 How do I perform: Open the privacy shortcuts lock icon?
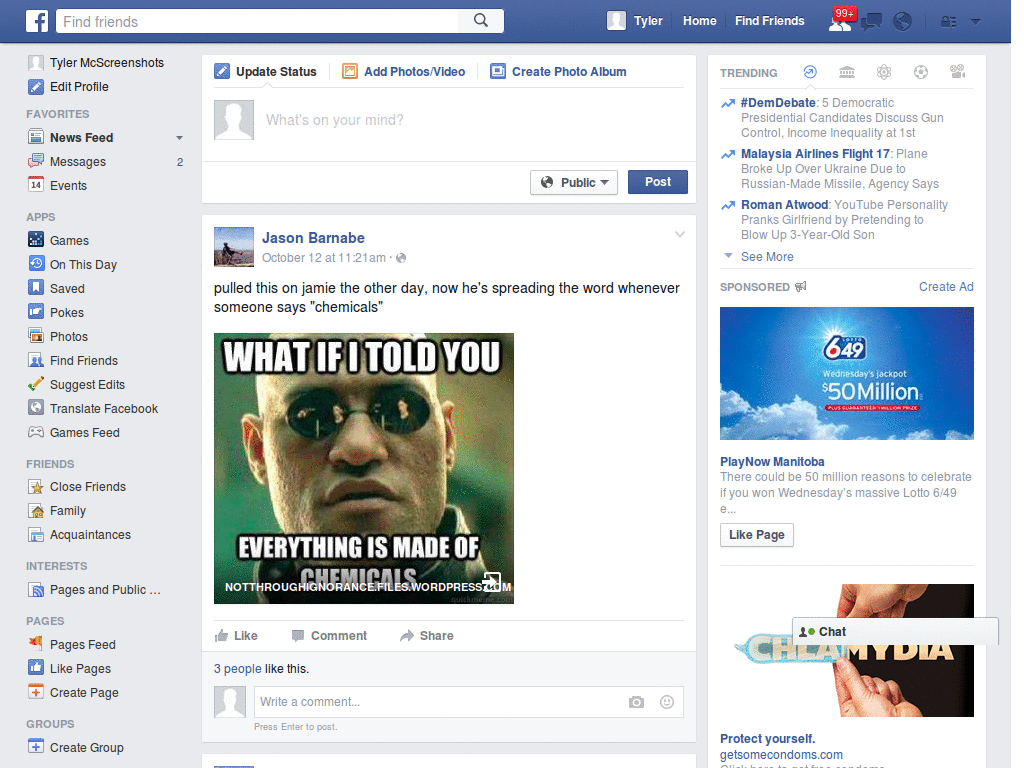948,22
